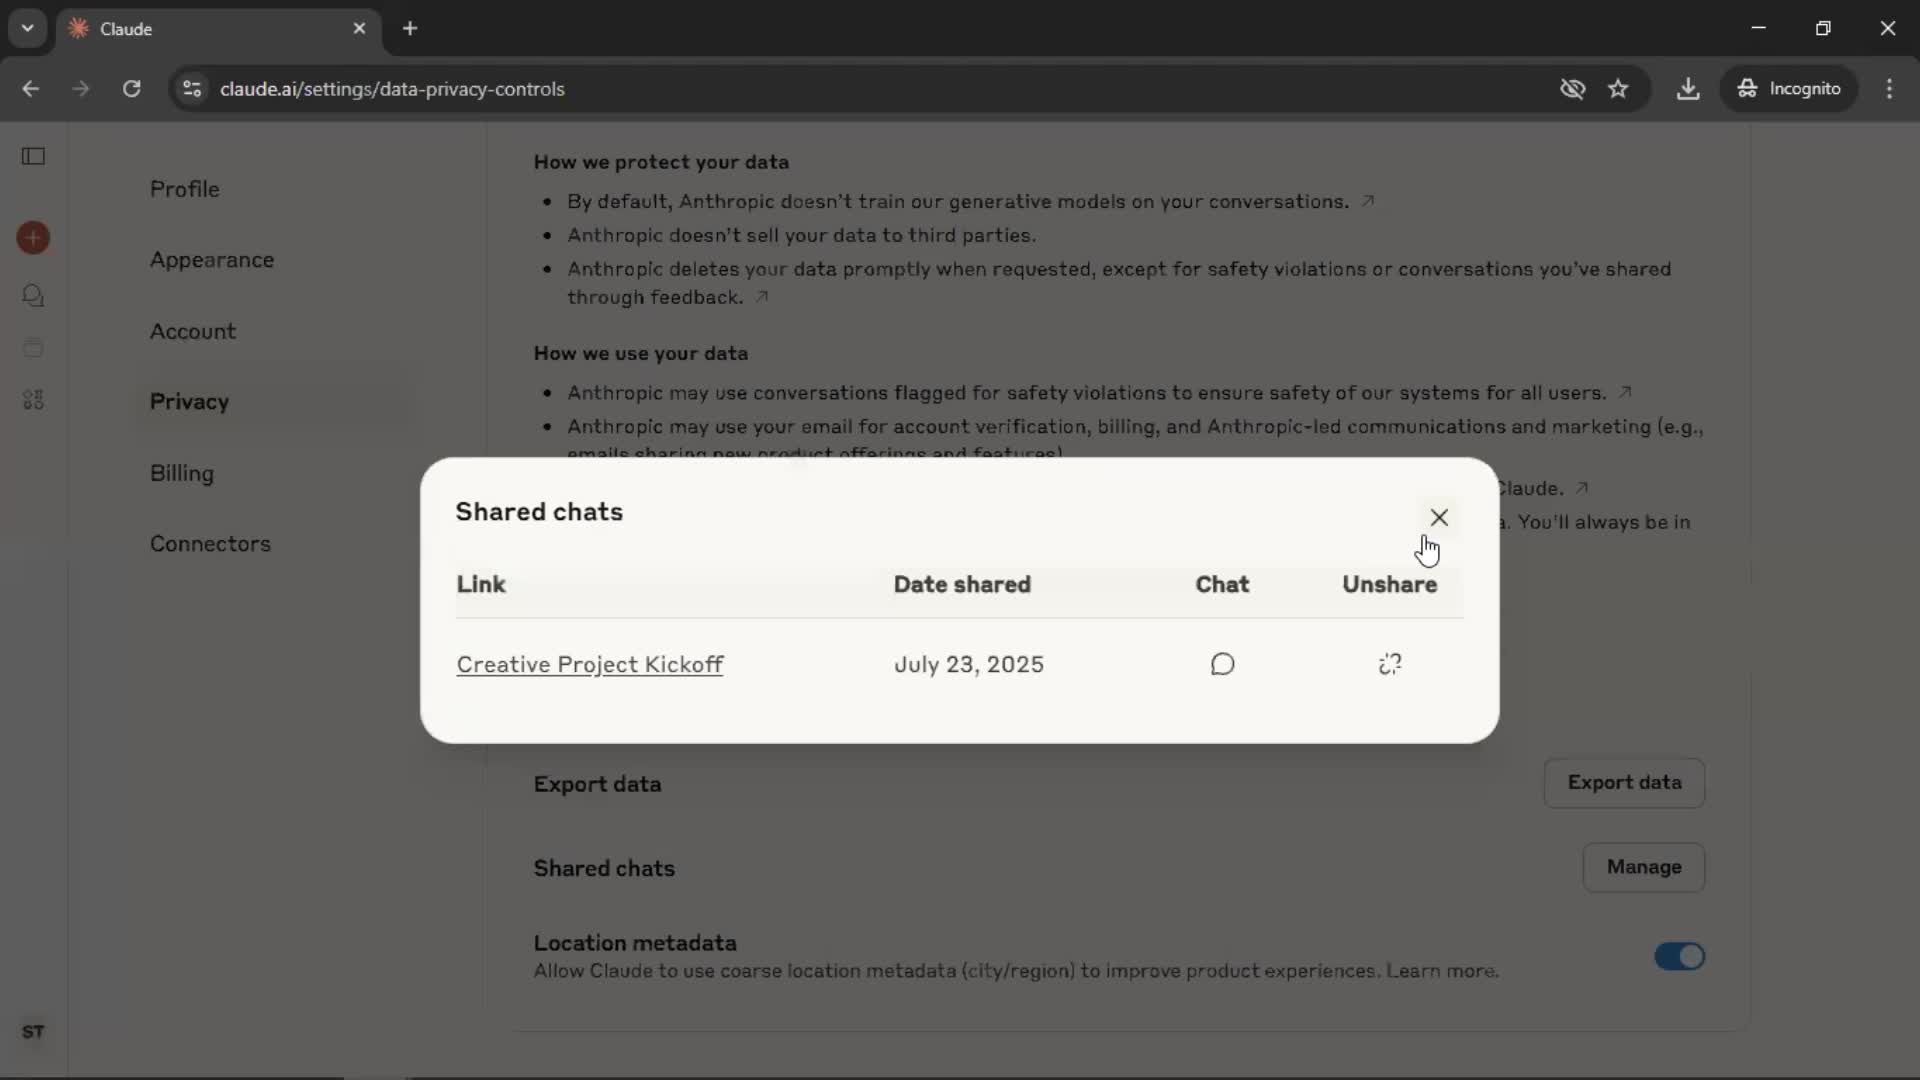Viewport: 1920px width, 1080px height.
Task: Open the Appearance settings section
Action: [x=212, y=260]
